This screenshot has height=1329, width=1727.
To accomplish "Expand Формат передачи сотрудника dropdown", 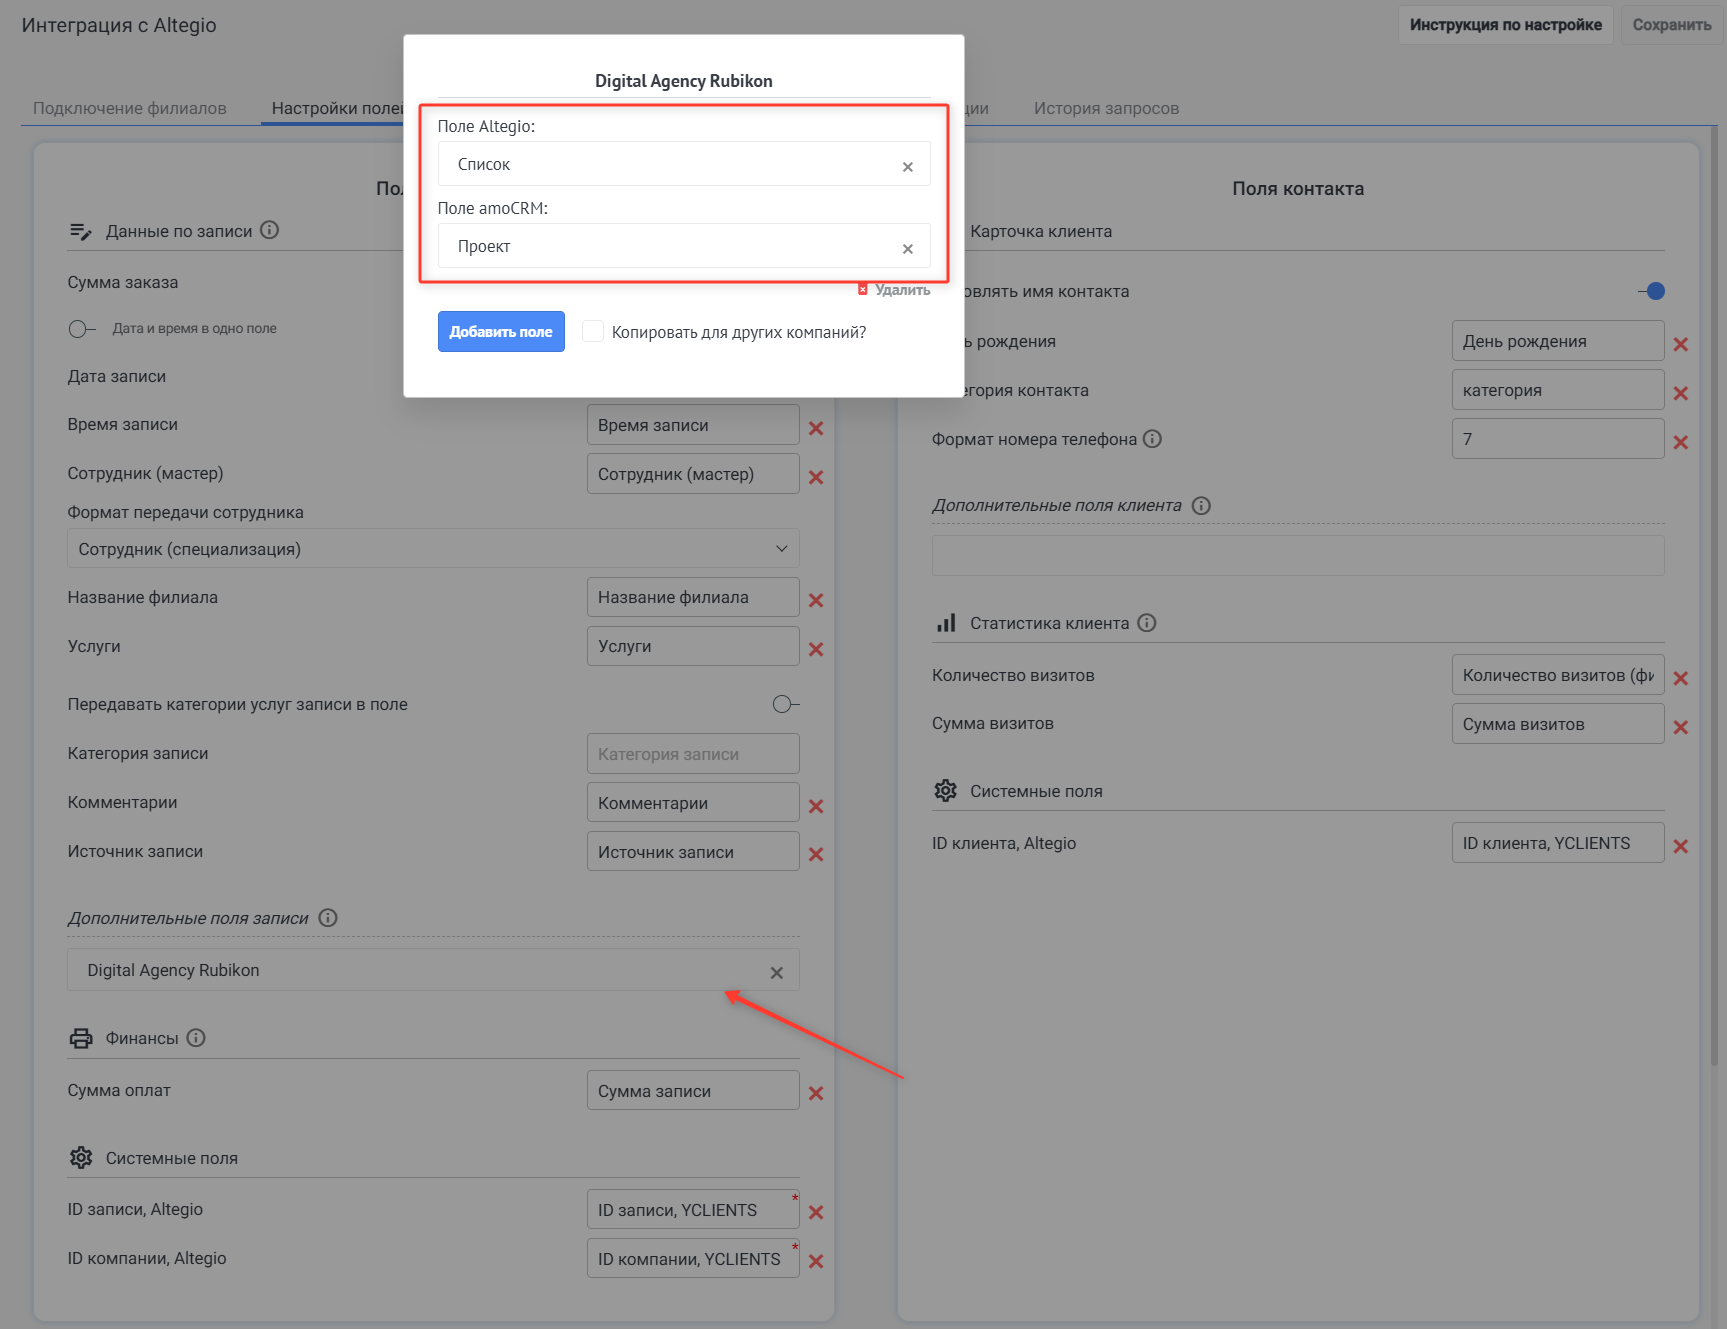I will pyautogui.click(x=433, y=549).
